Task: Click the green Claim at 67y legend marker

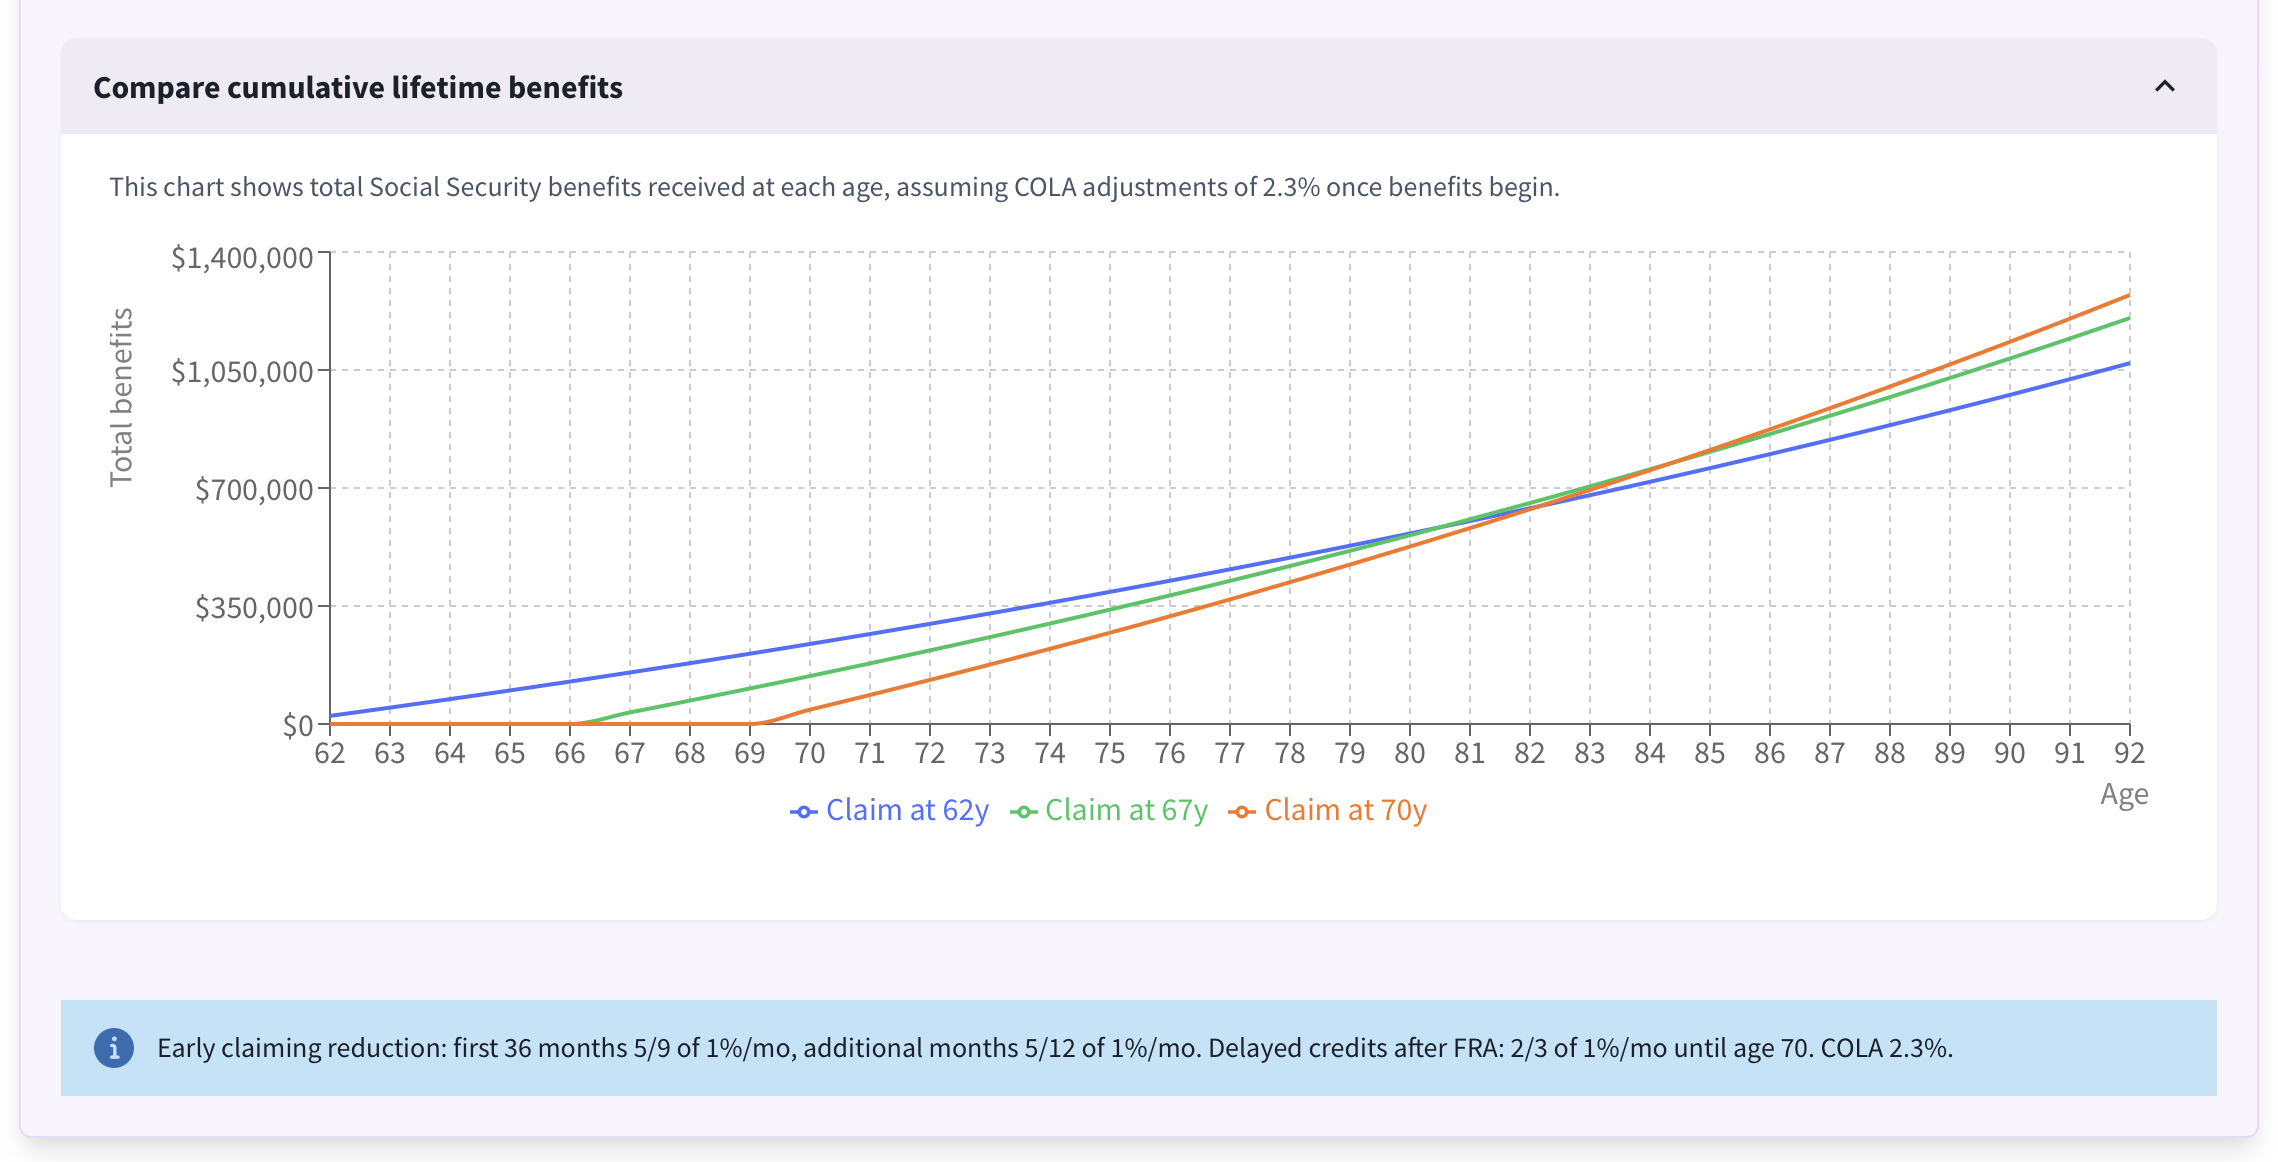Action: point(1025,810)
